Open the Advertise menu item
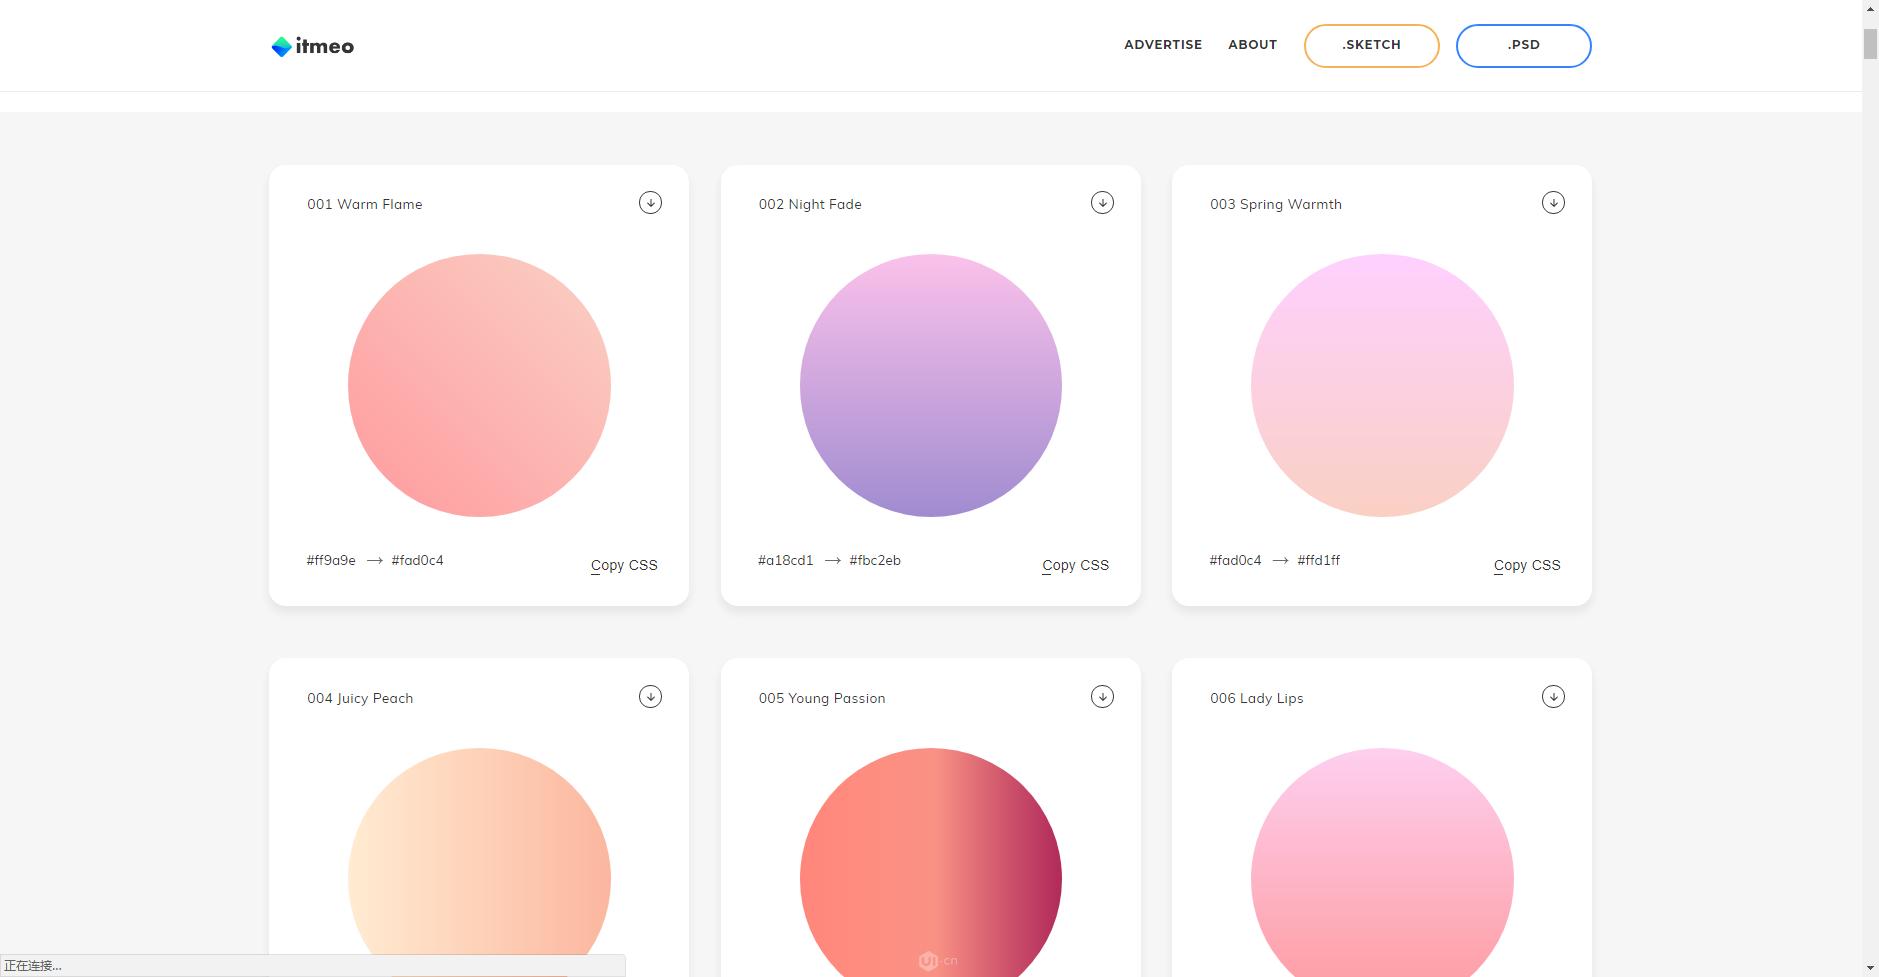Image resolution: width=1879 pixels, height=977 pixels. 1162,45
